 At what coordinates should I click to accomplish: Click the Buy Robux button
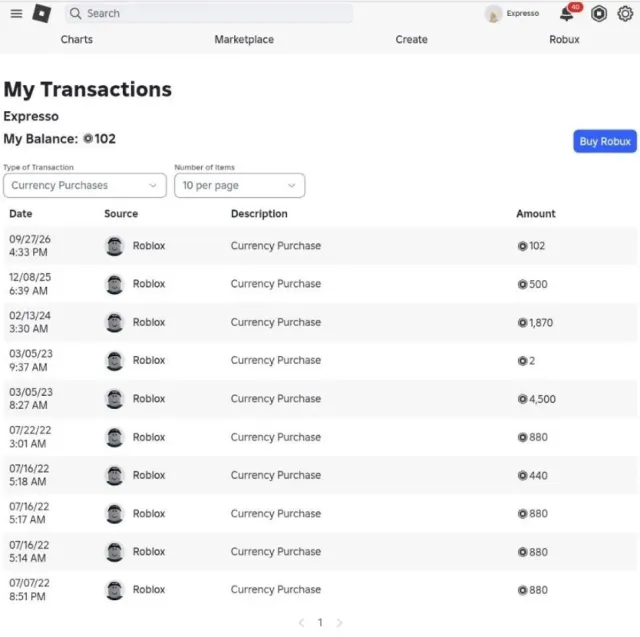pyautogui.click(x=605, y=142)
